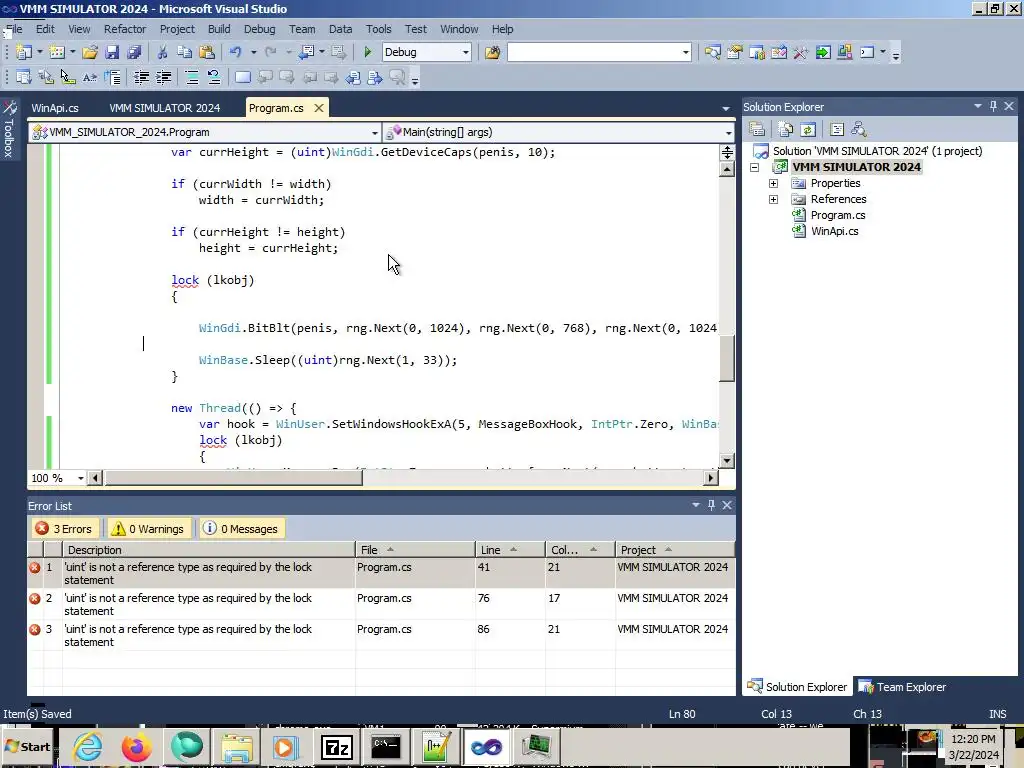Open the Start Page green arrow icon
1024x768 pixels.
(x=823, y=52)
